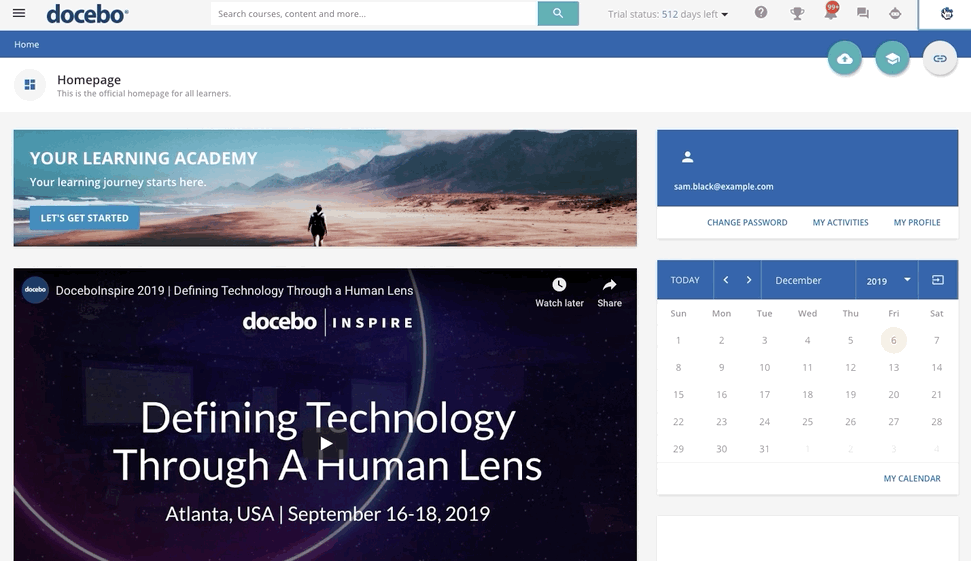Click the Watch later clock icon
Viewport: 971px width, 561px height.
click(x=559, y=285)
